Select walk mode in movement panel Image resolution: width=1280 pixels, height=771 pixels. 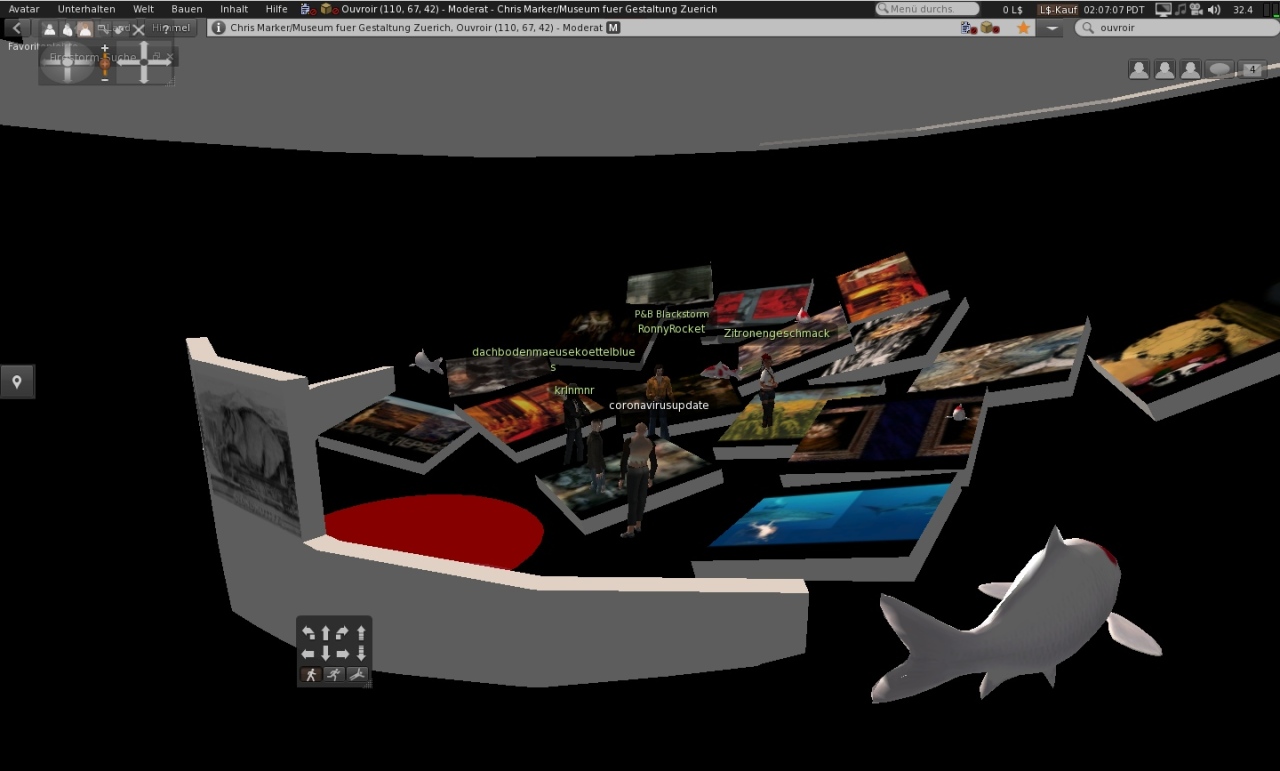click(x=311, y=674)
